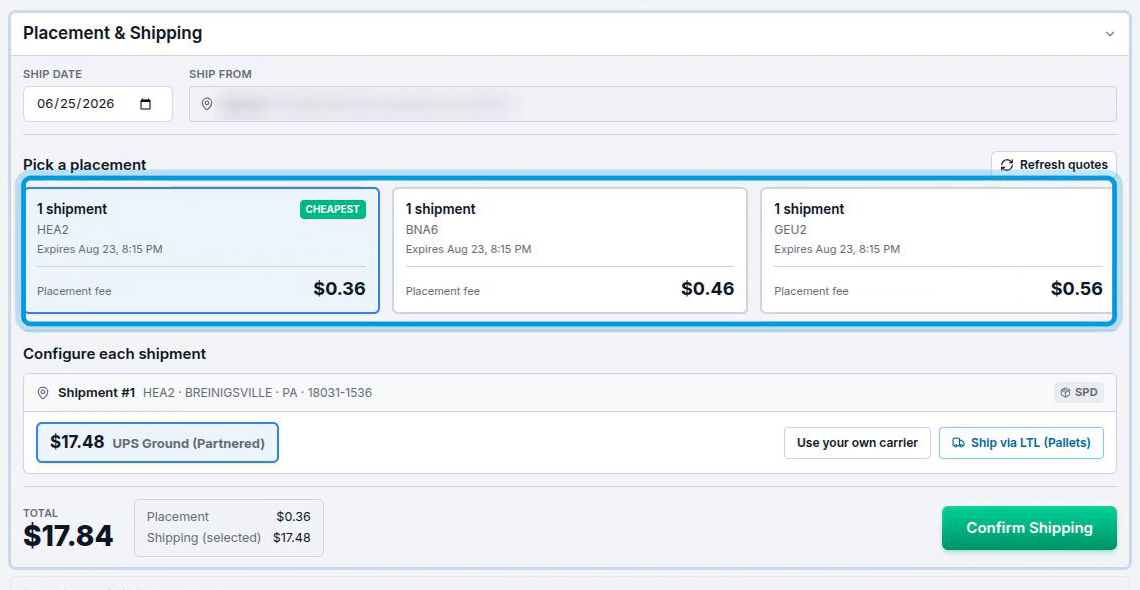
Task: Click HEA2 · BREINIGSVILLE · PA address text
Action: [257, 393]
